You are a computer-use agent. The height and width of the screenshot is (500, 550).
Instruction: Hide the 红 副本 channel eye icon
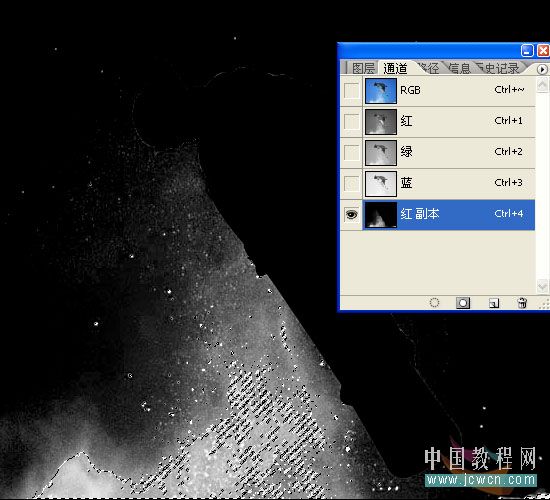[x=351, y=214]
